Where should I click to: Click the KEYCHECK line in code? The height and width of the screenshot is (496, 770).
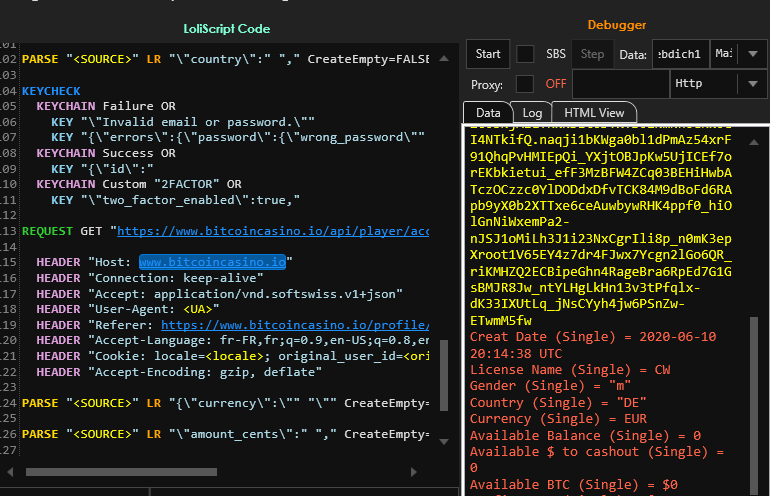[x=51, y=91]
